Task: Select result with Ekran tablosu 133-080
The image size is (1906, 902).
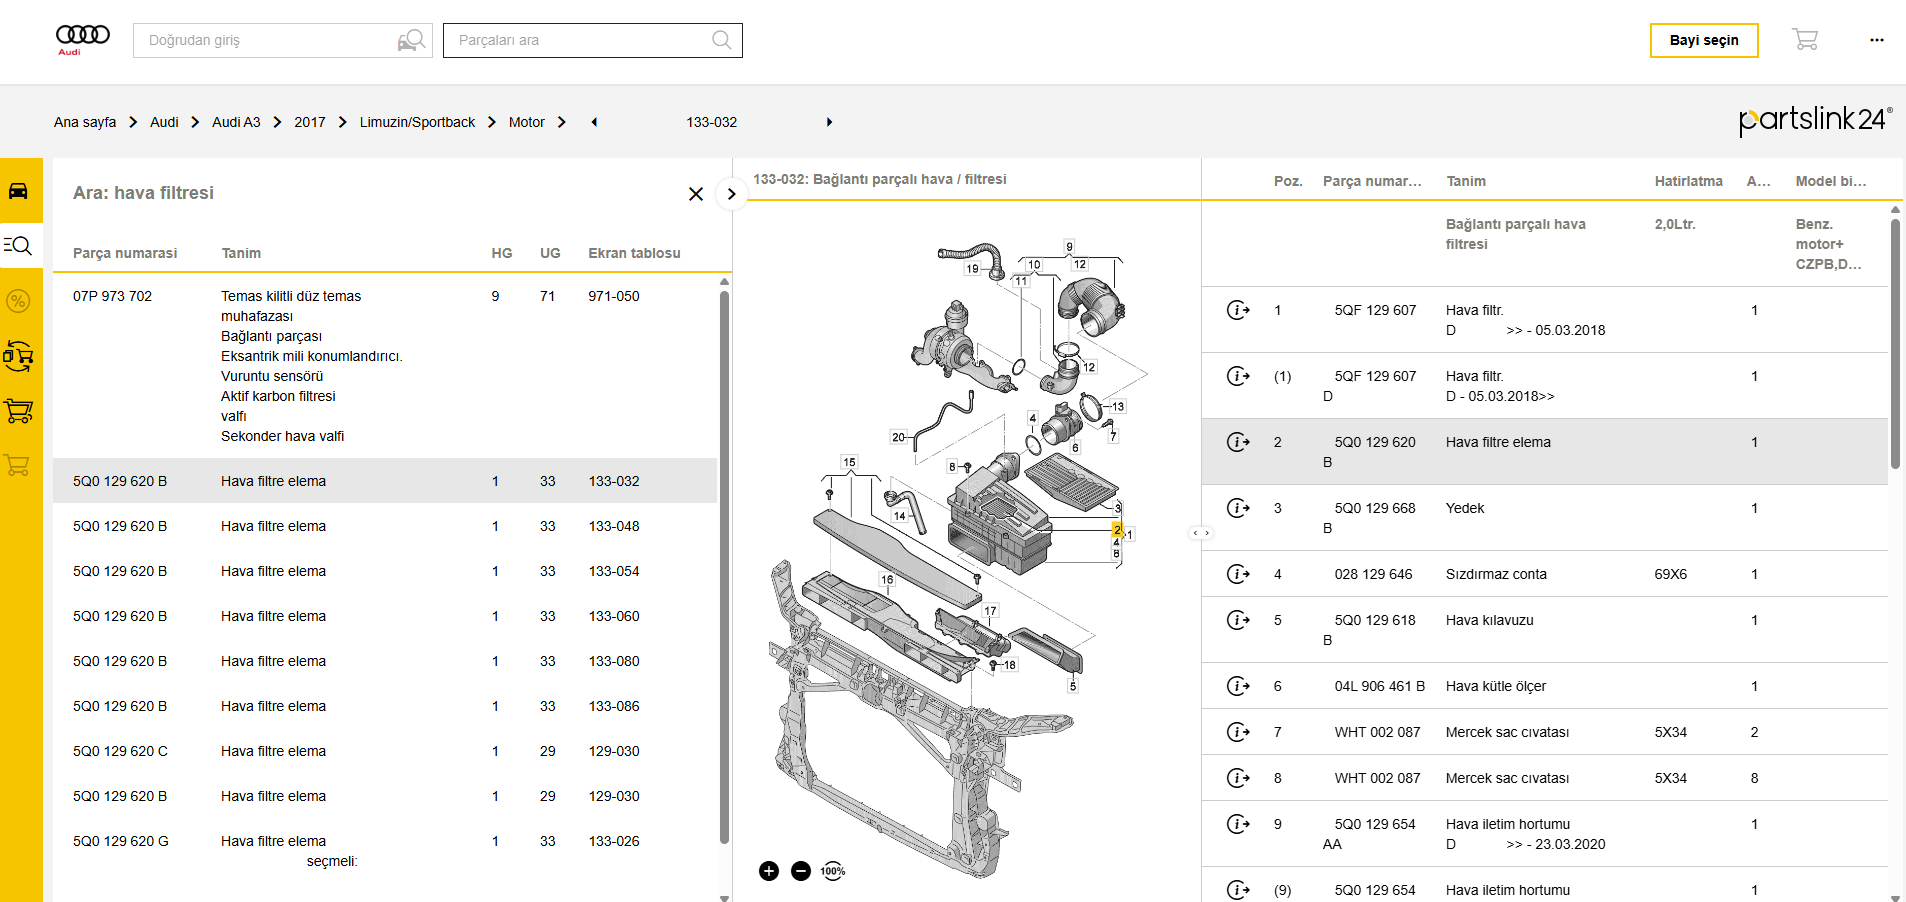Action: 385,661
